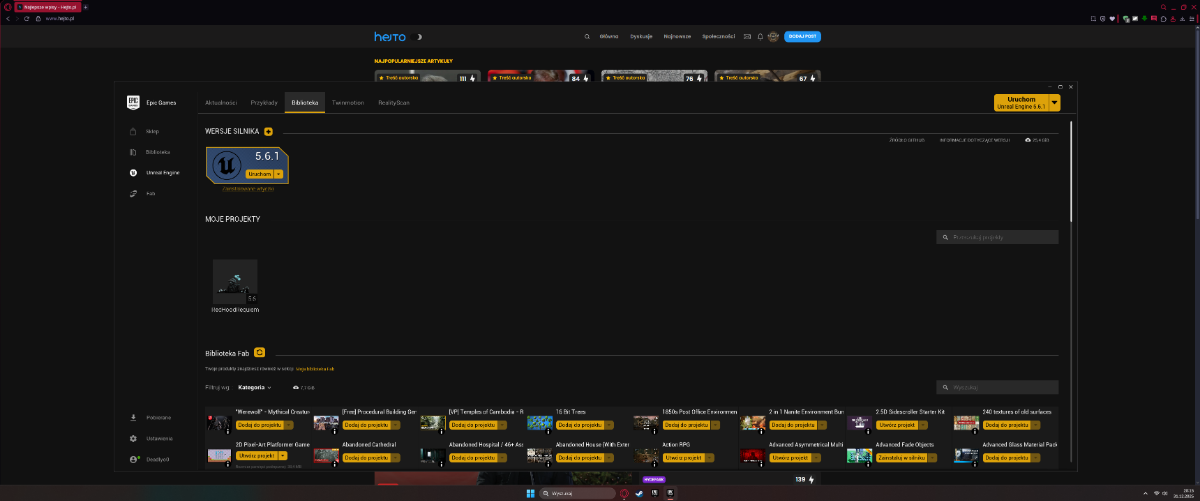Add a new engine version with plus icon

(268, 132)
